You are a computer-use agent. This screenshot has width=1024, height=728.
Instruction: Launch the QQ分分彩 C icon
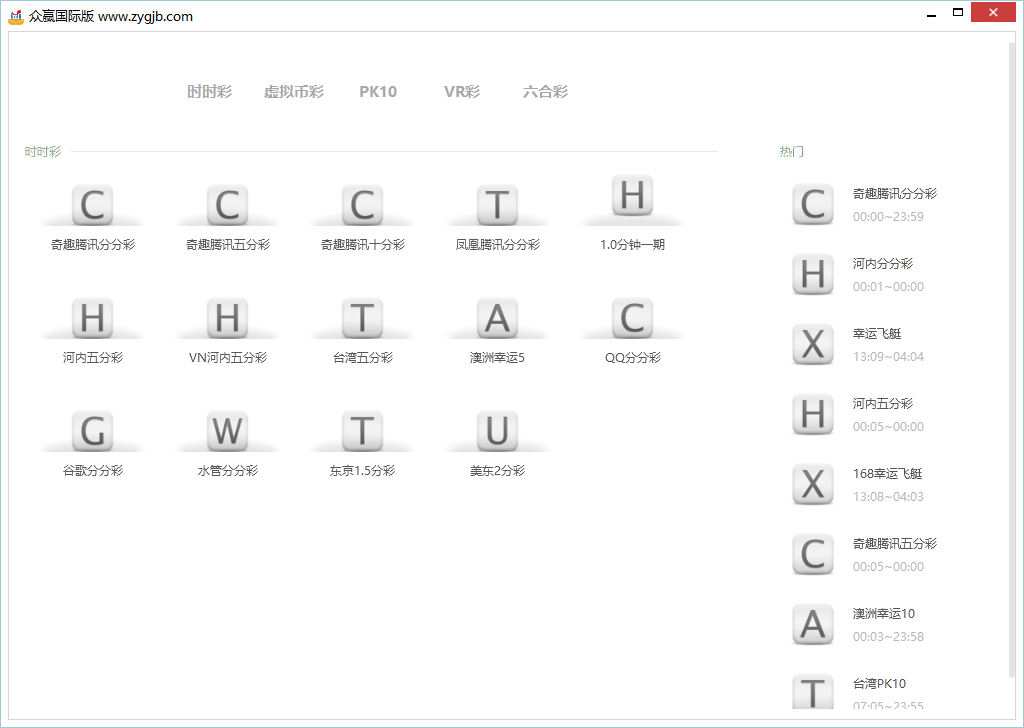tap(632, 318)
